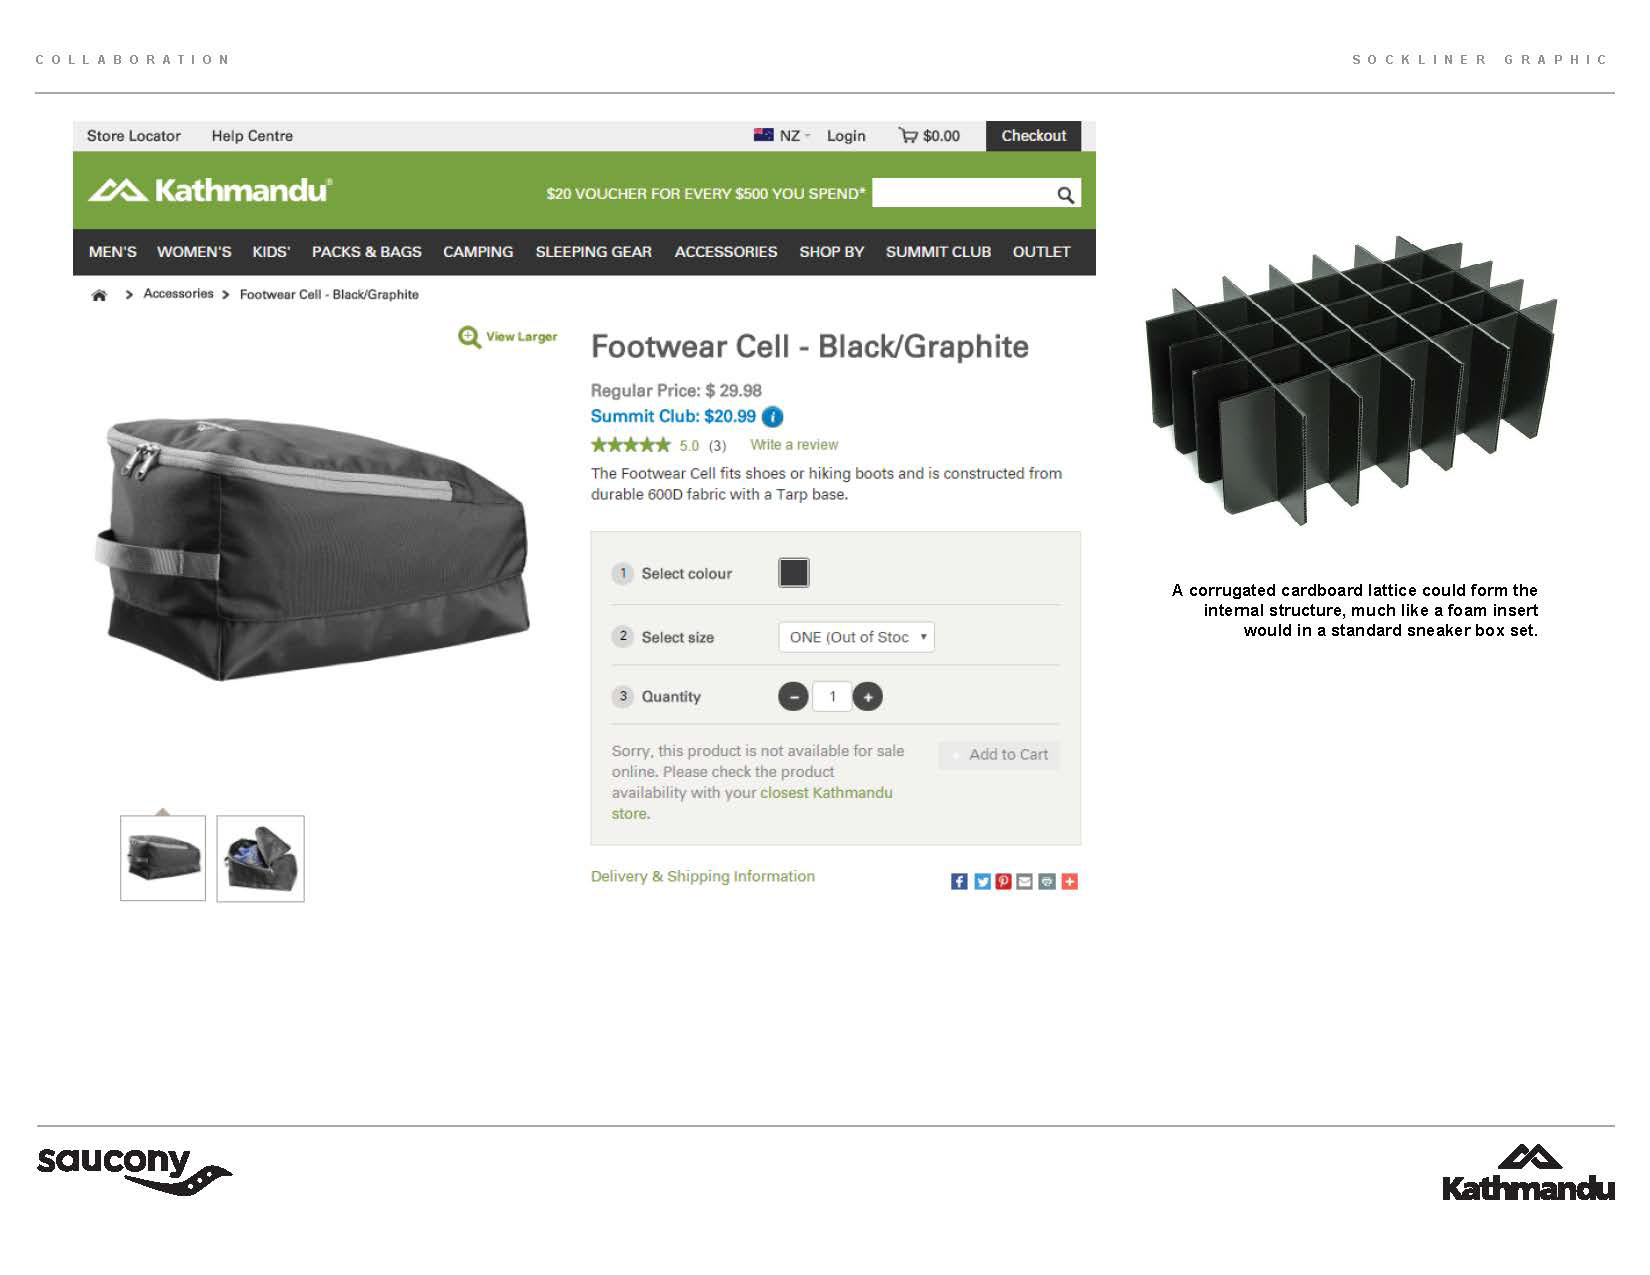This screenshot has height=1275, width=1650.
Task: Open the shopping cart icon
Action: (908, 136)
